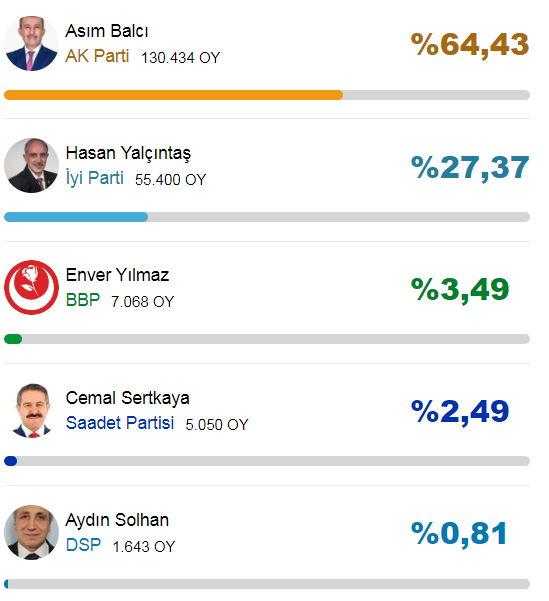The image size is (549, 601).
Task: Open the Saadet Partisi party link
Action: click(x=120, y=423)
